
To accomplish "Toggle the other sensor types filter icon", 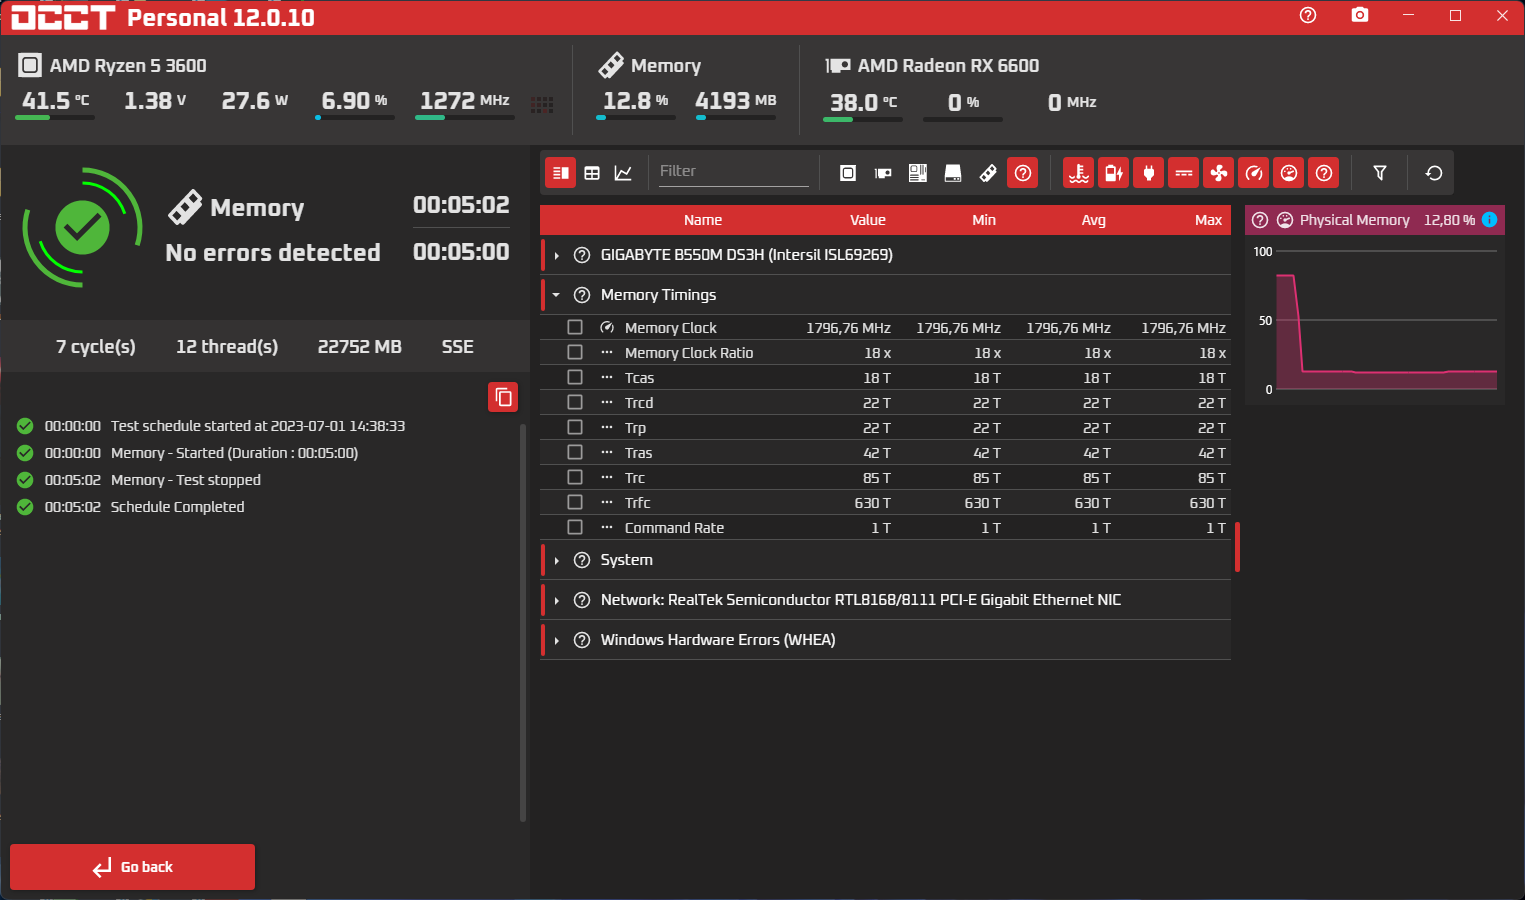I will point(1324,173).
